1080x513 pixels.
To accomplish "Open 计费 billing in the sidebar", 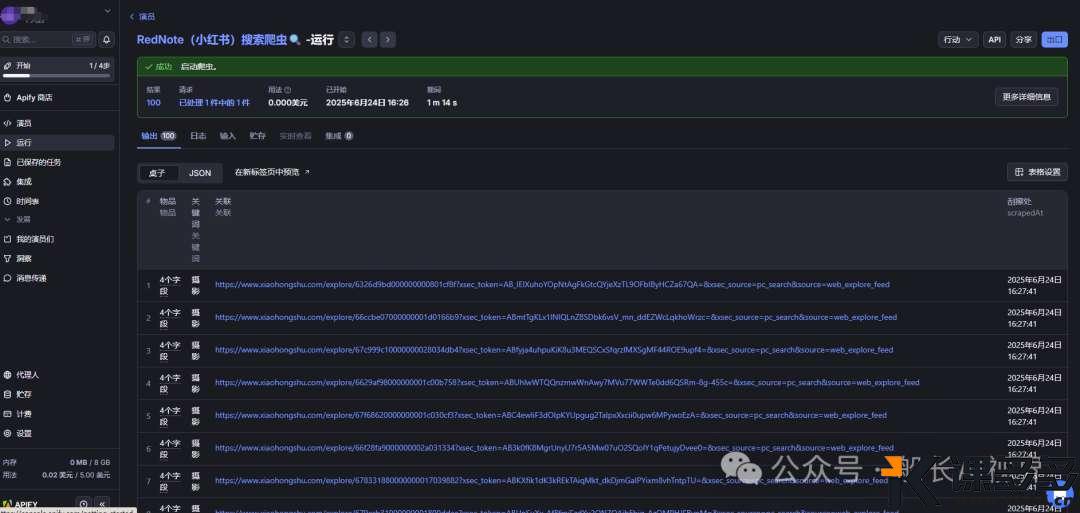I will (x=24, y=413).
